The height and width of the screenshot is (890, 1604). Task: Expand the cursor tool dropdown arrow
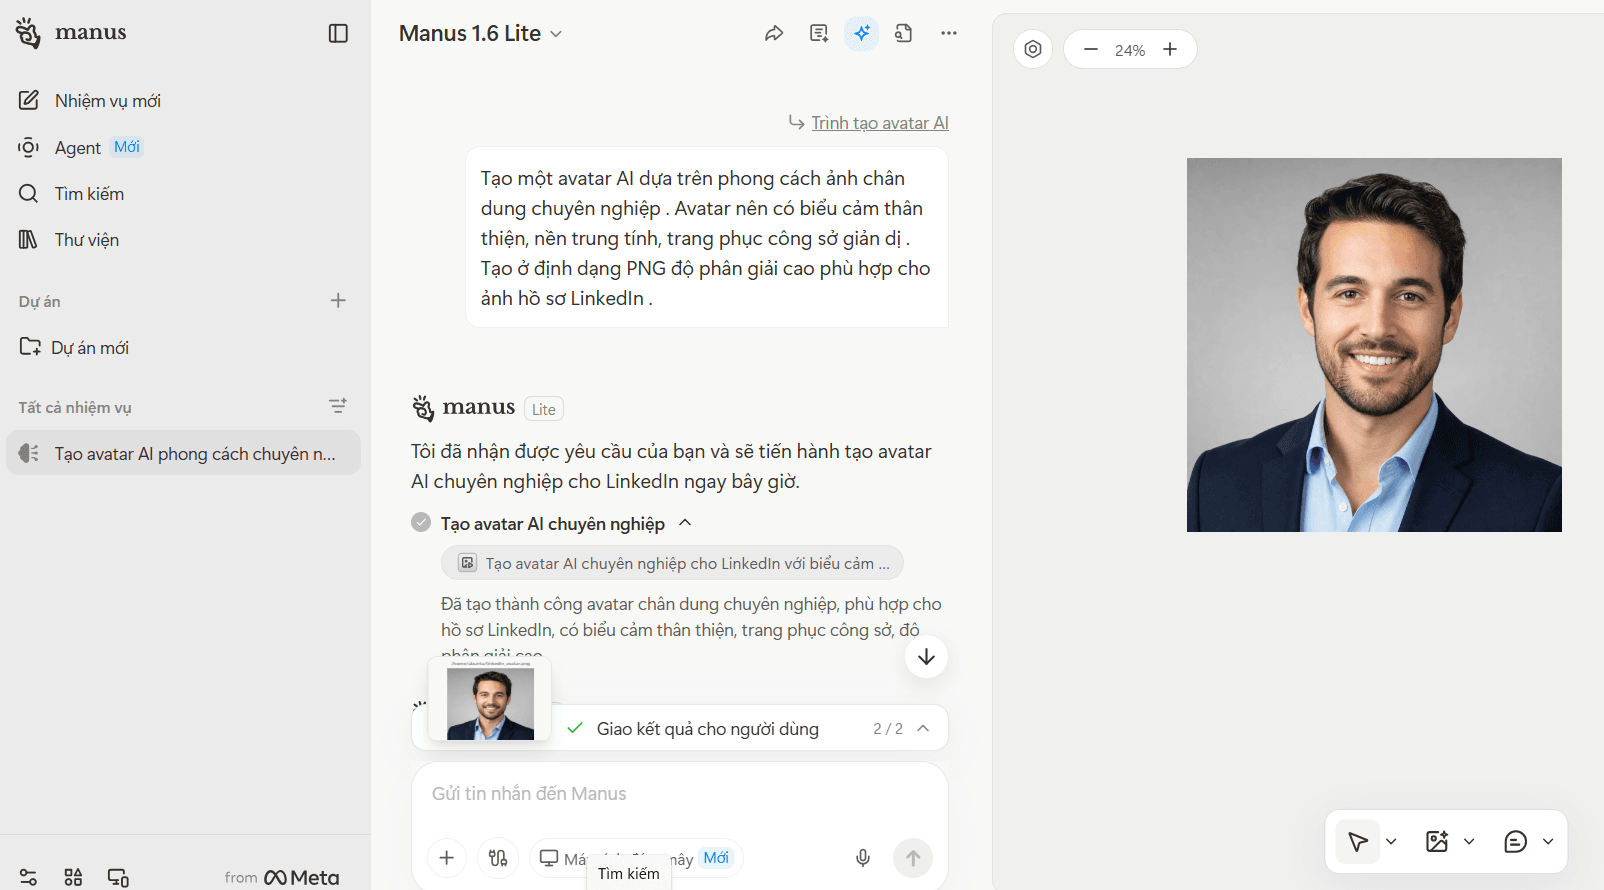pyautogui.click(x=1391, y=842)
